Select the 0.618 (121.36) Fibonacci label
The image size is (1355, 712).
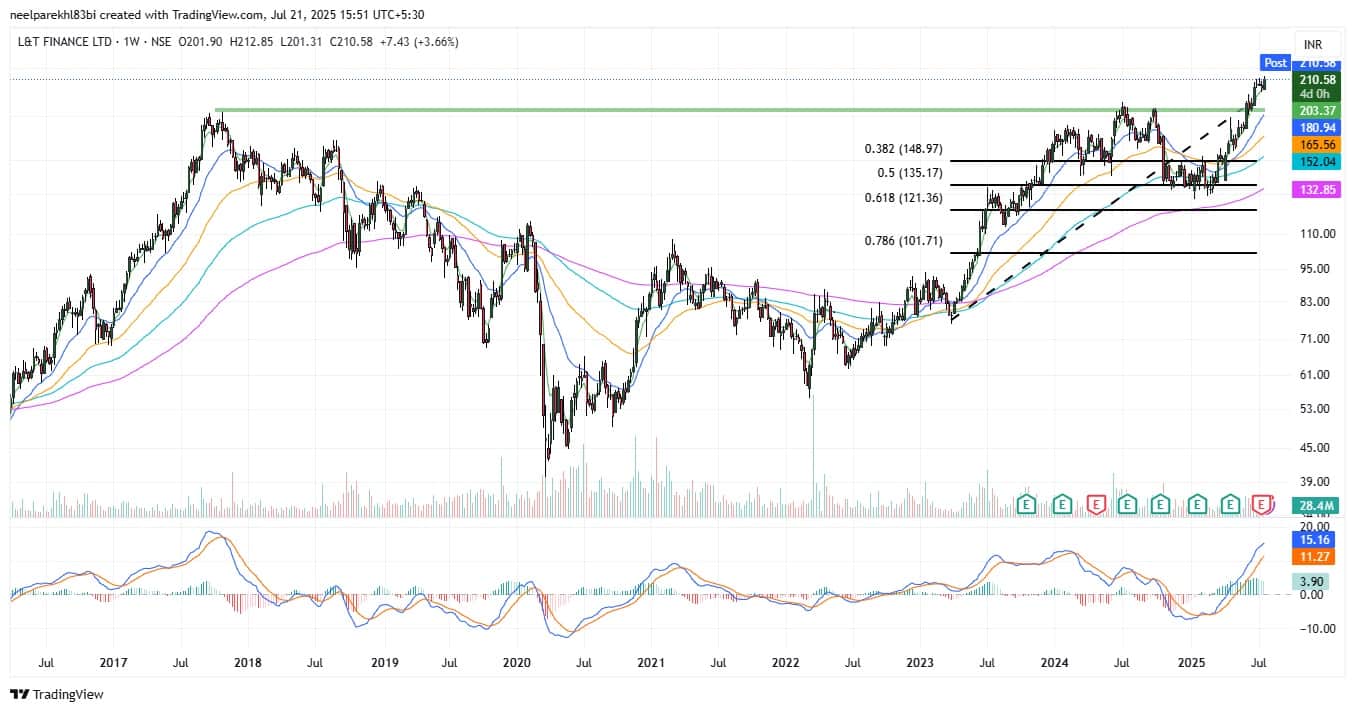click(903, 198)
